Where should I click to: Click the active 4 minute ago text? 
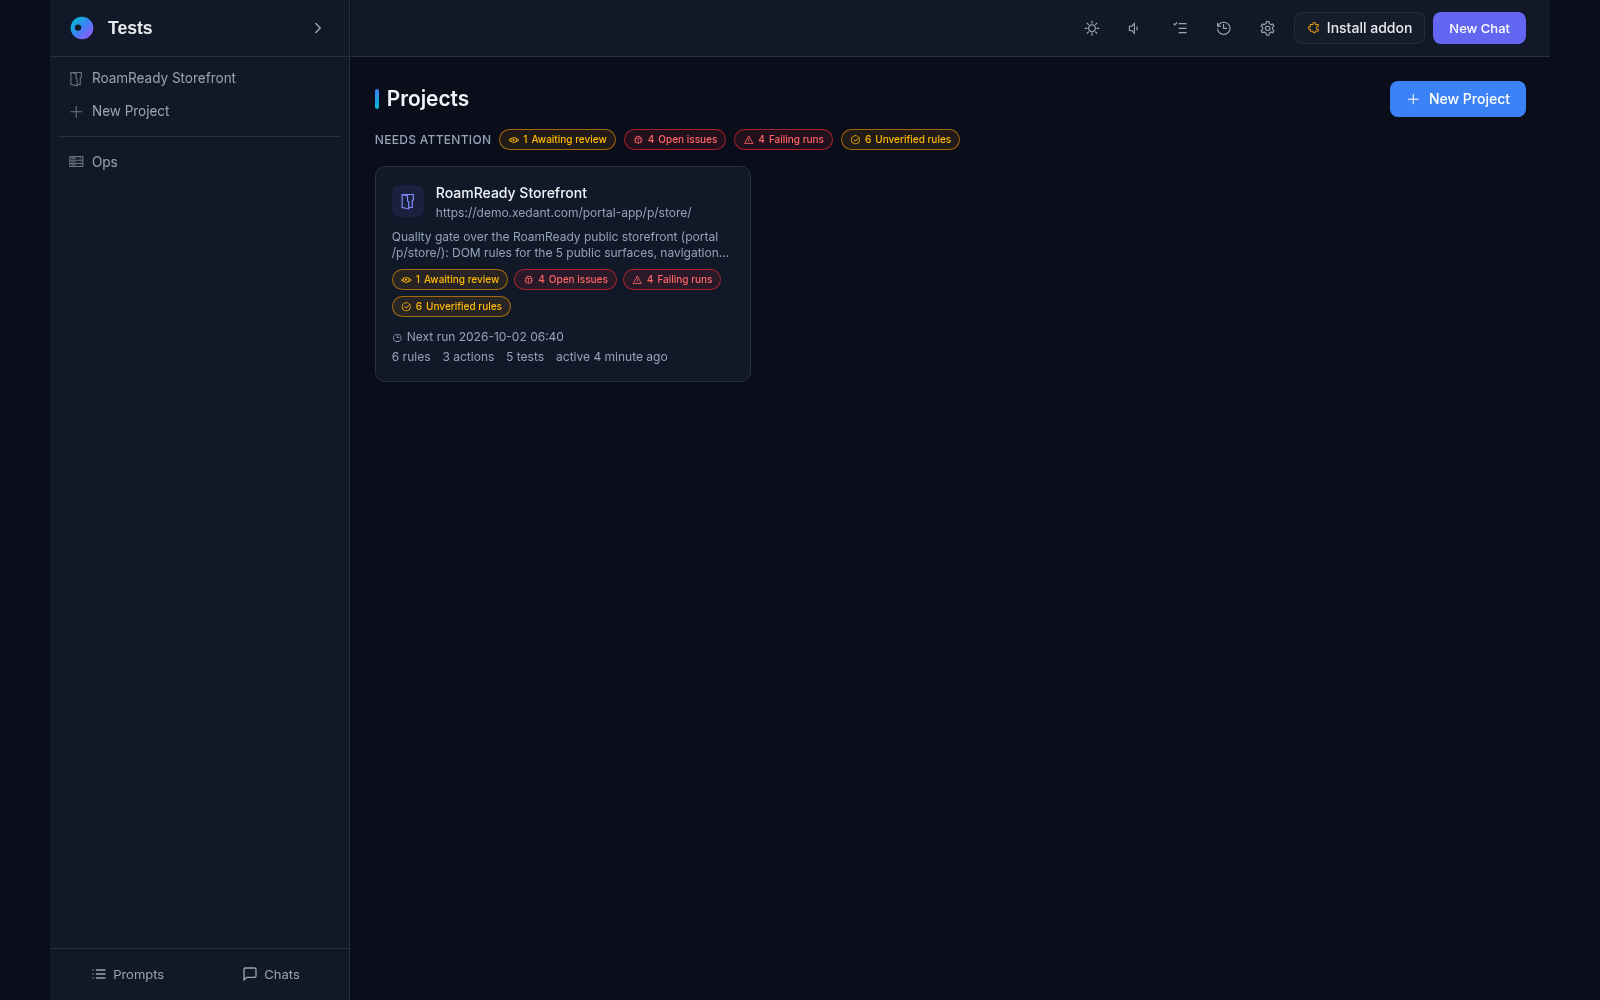(612, 357)
